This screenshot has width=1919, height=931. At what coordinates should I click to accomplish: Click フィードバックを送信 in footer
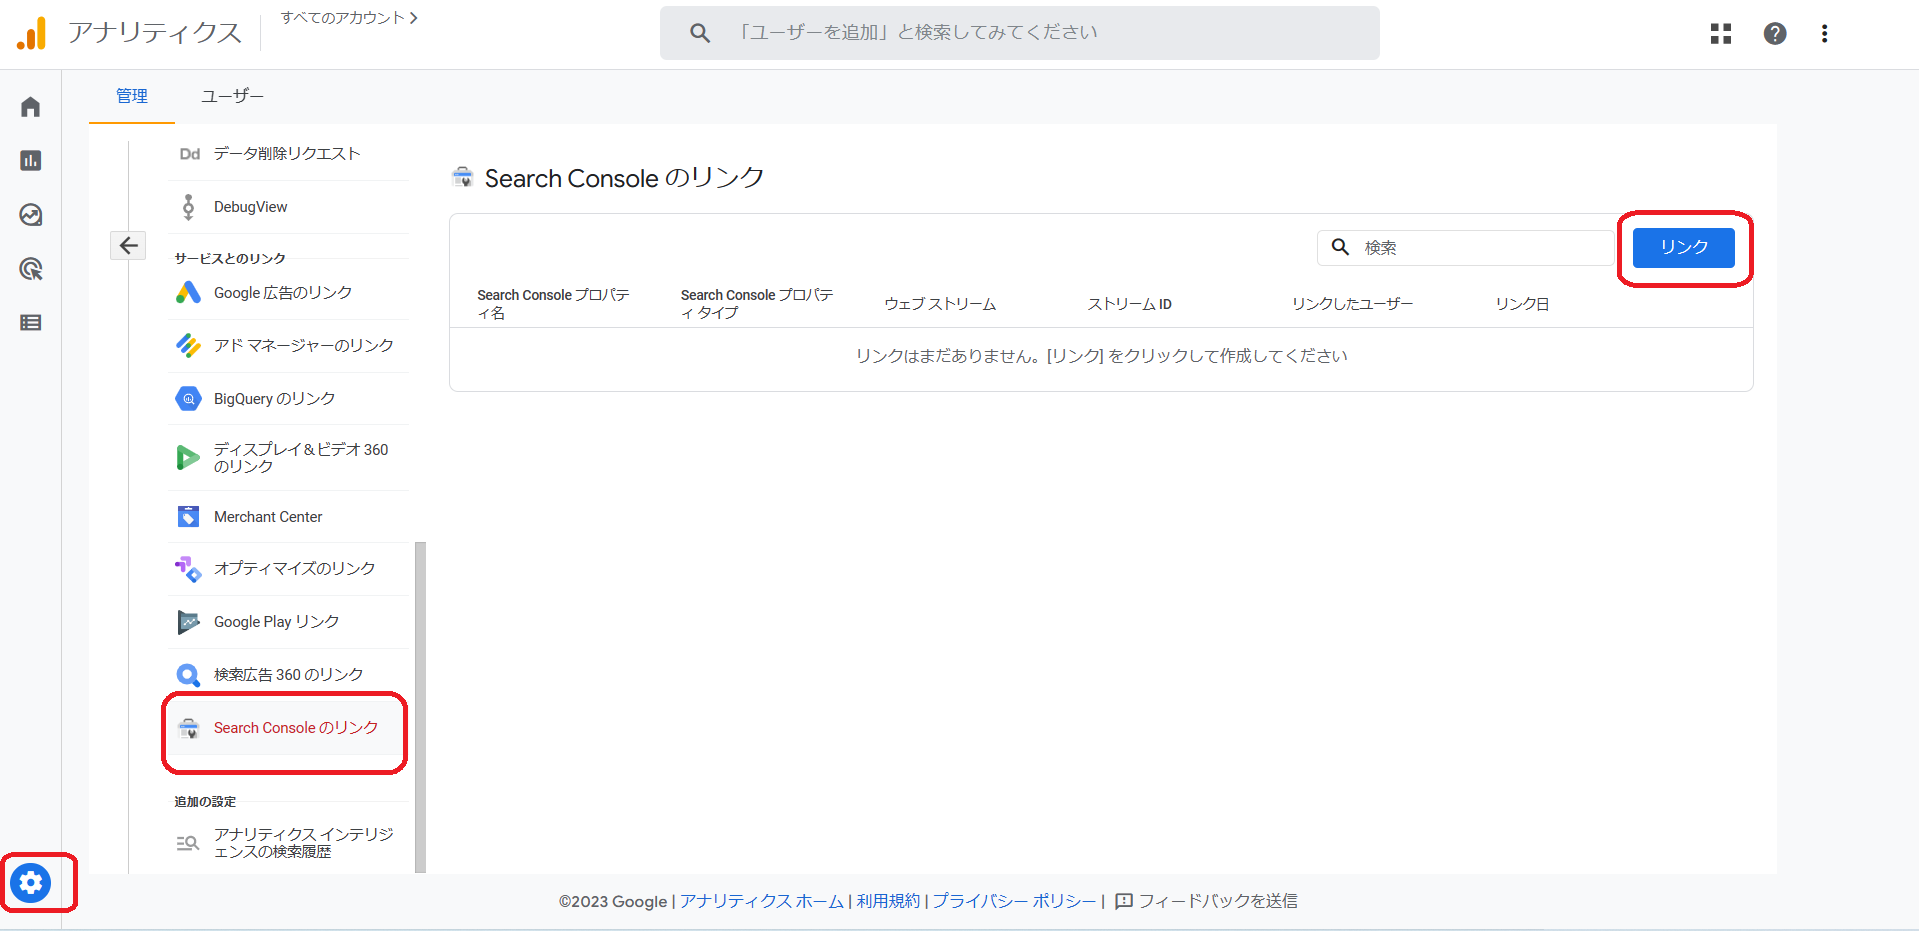tap(1218, 901)
